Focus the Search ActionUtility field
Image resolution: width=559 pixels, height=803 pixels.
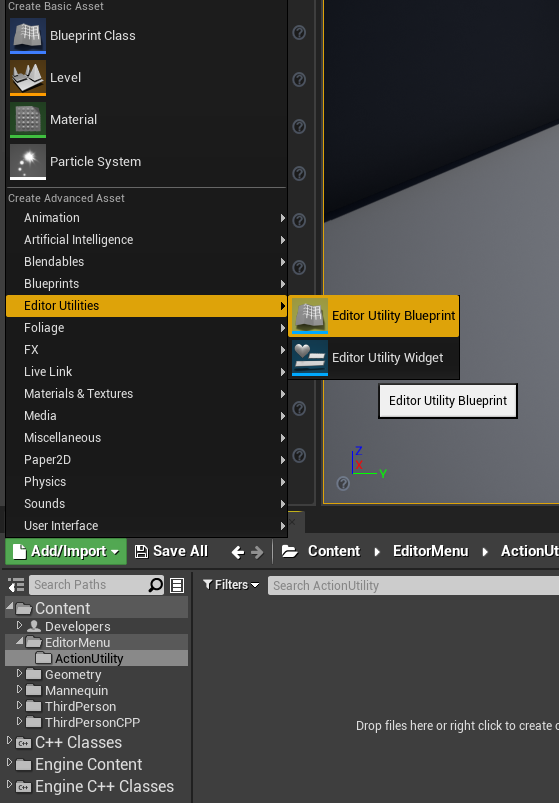(414, 585)
